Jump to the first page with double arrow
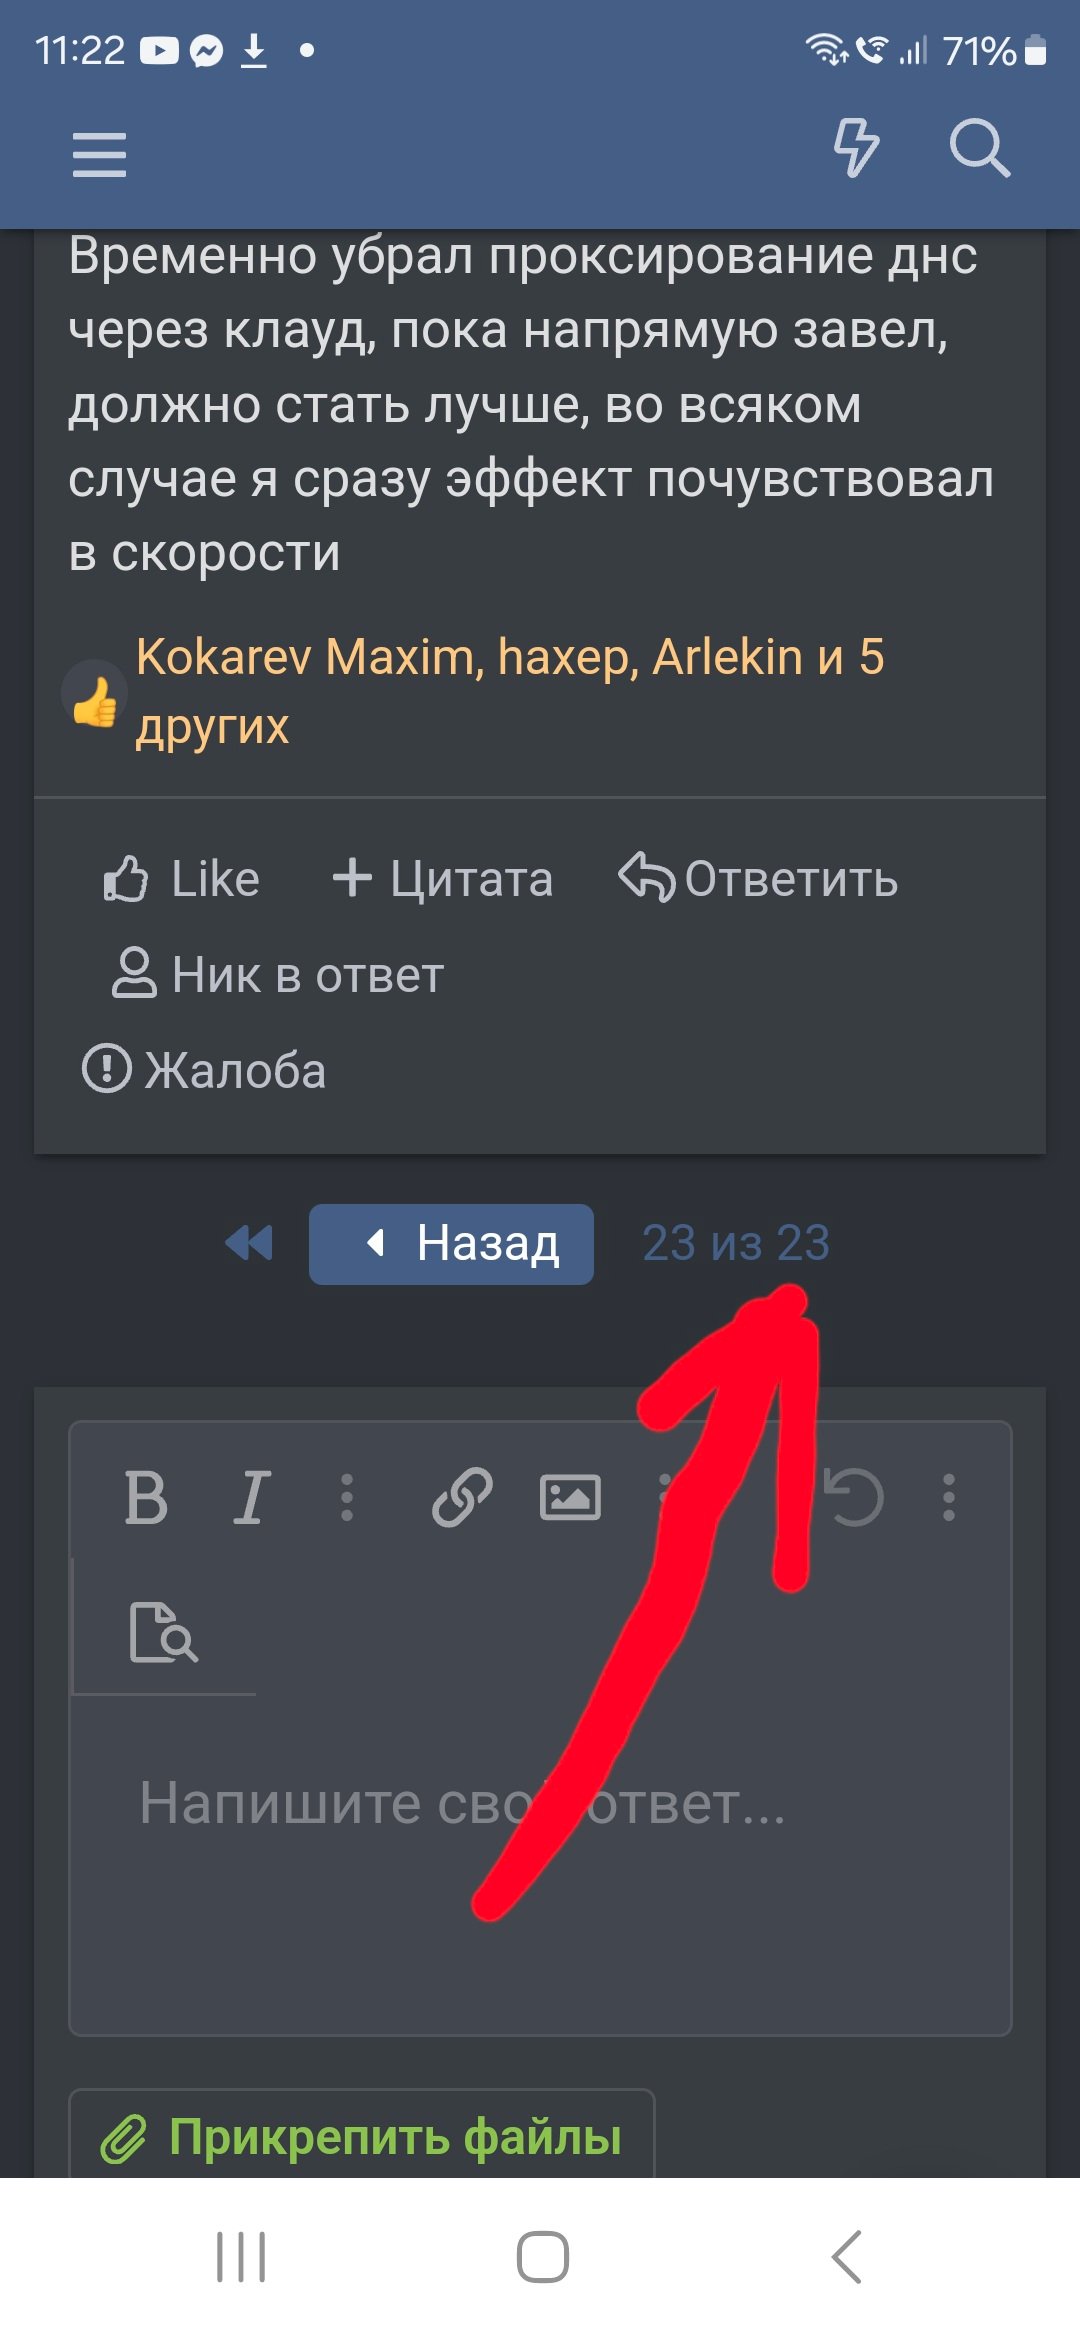 pyautogui.click(x=249, y=1244)
